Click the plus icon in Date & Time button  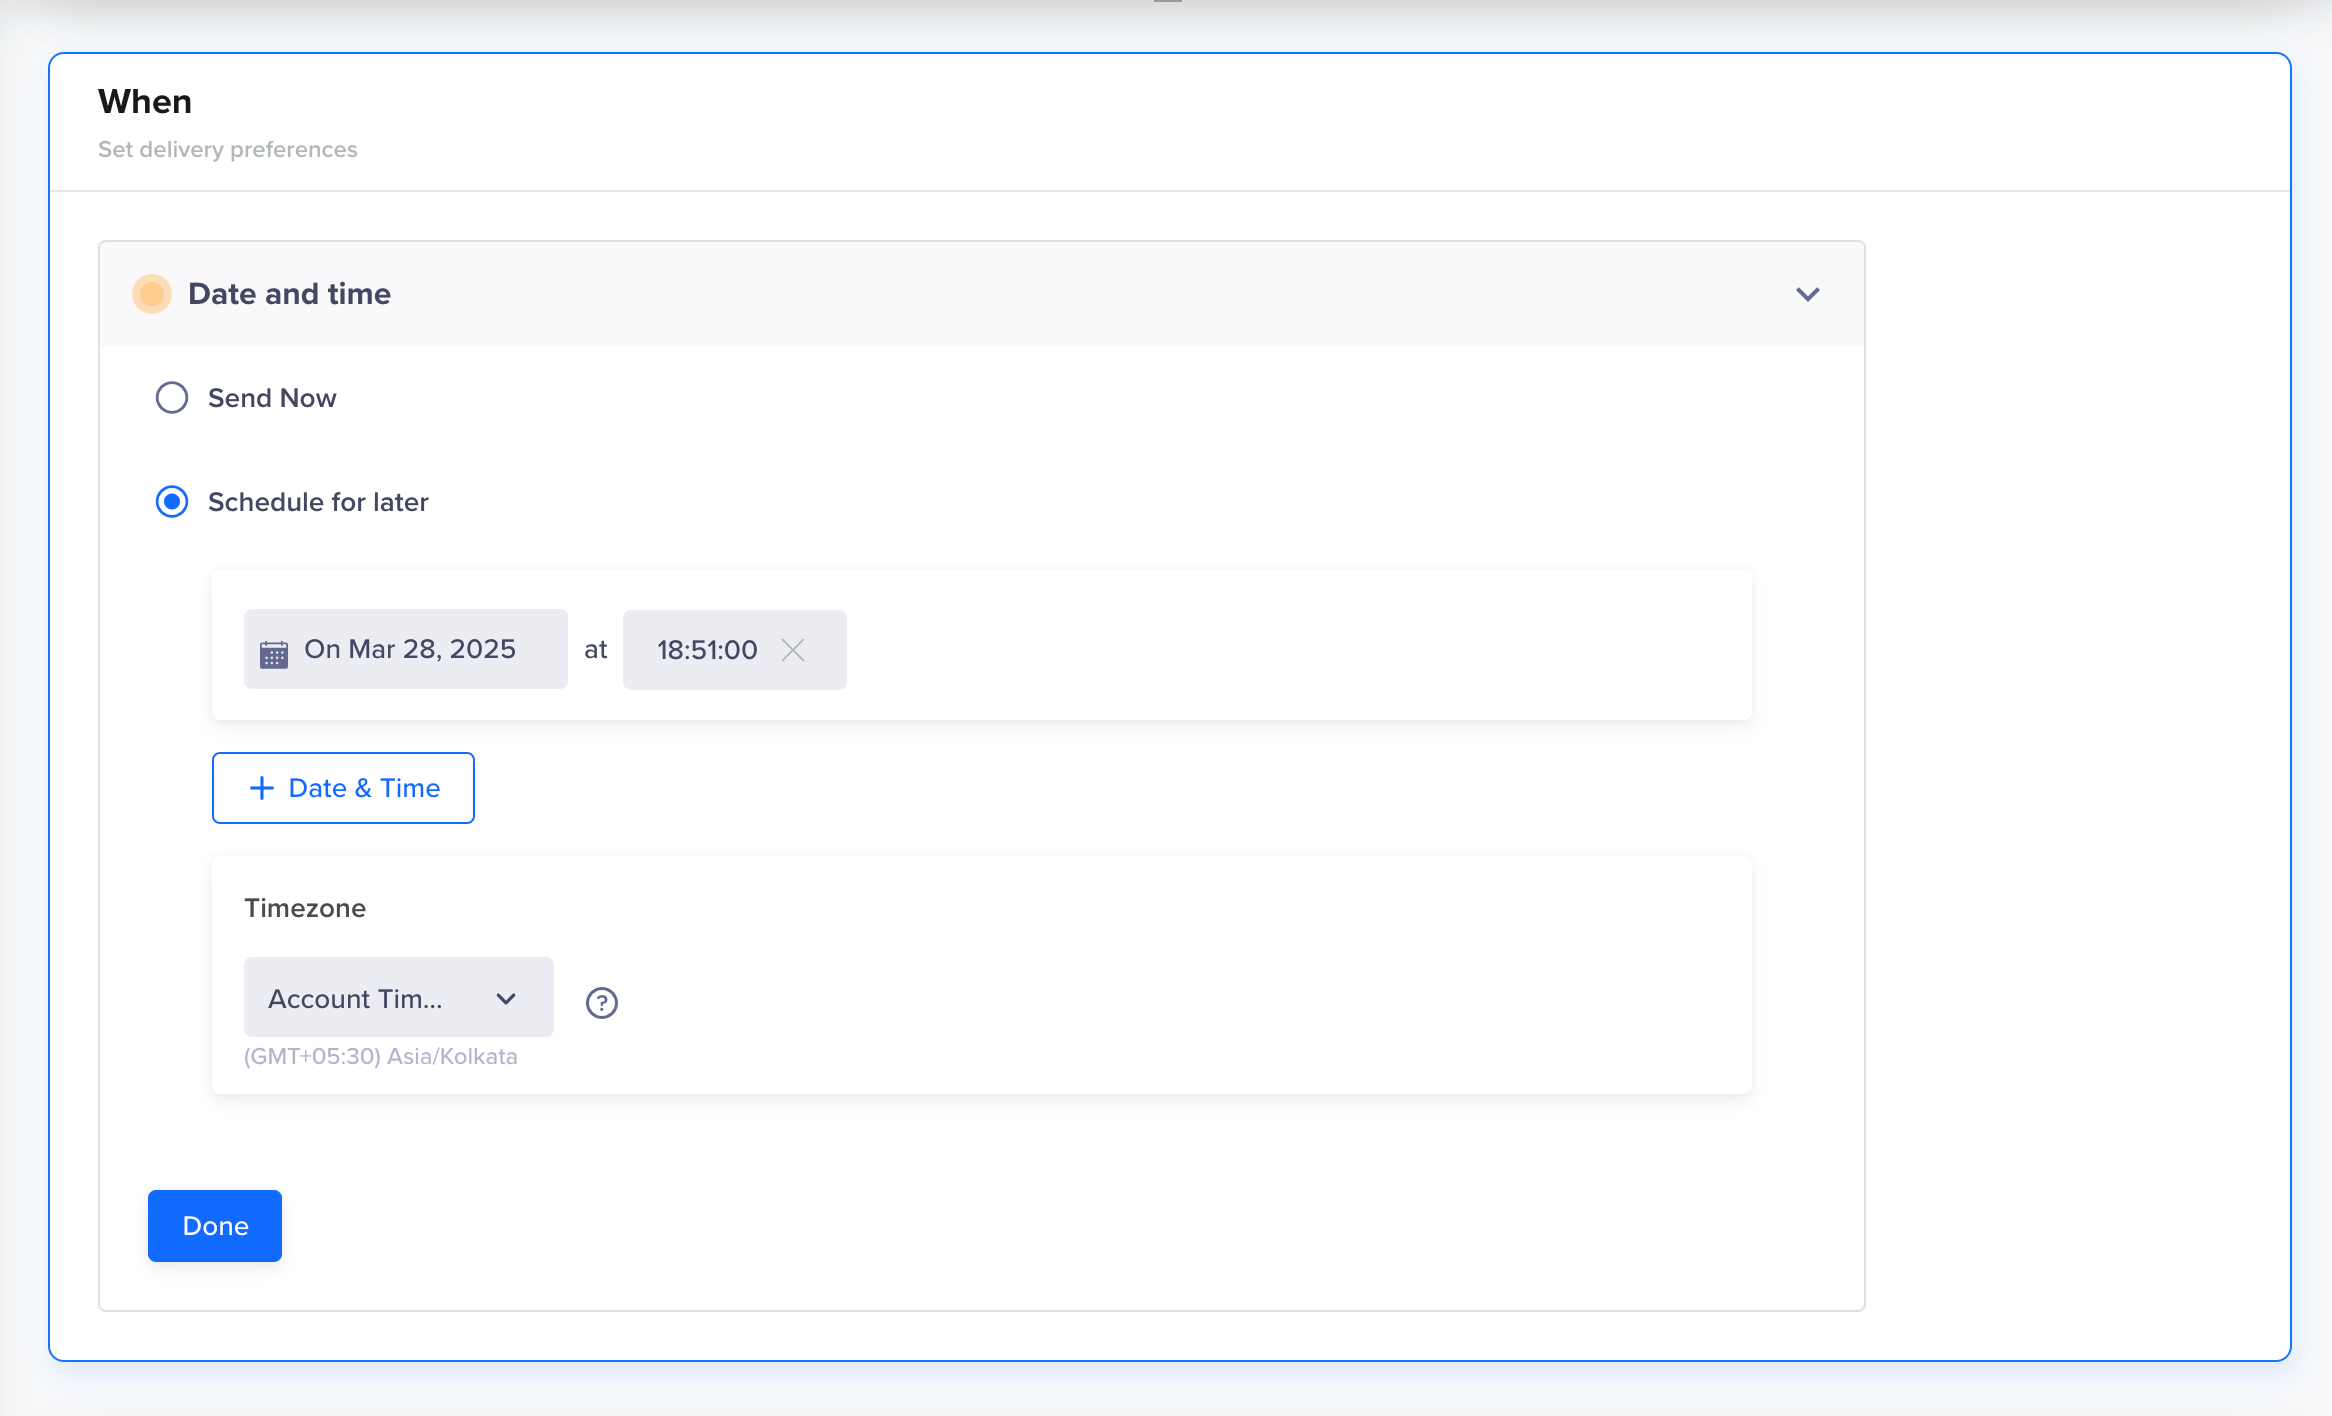click(x=261, y=788)
